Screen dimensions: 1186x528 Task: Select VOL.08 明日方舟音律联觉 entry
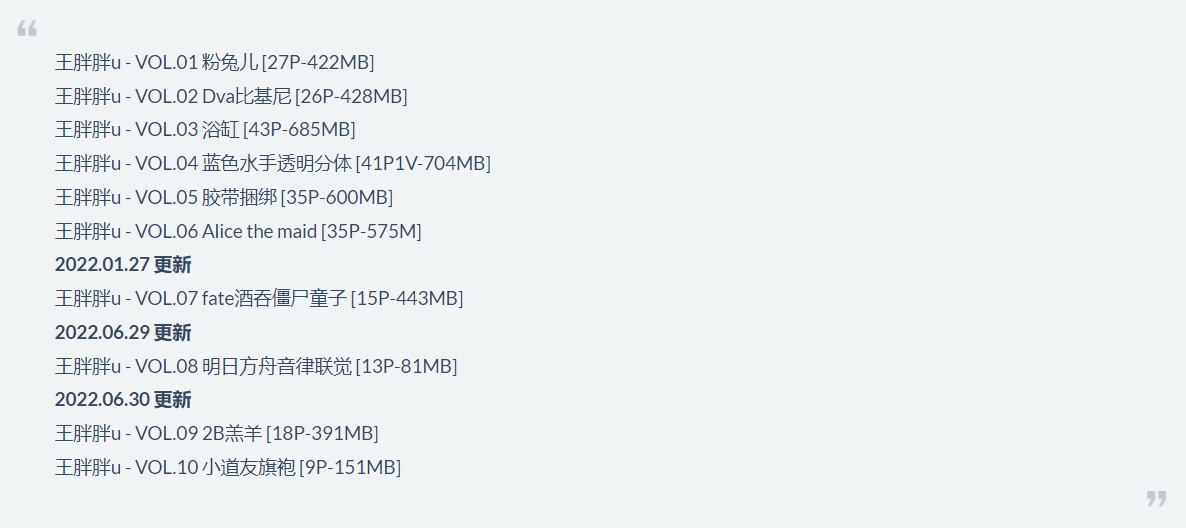pyautogui.click(x=256, y=366)
